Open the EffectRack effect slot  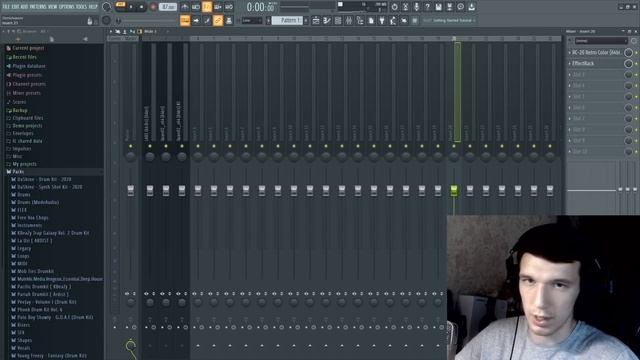coord(583,64)
